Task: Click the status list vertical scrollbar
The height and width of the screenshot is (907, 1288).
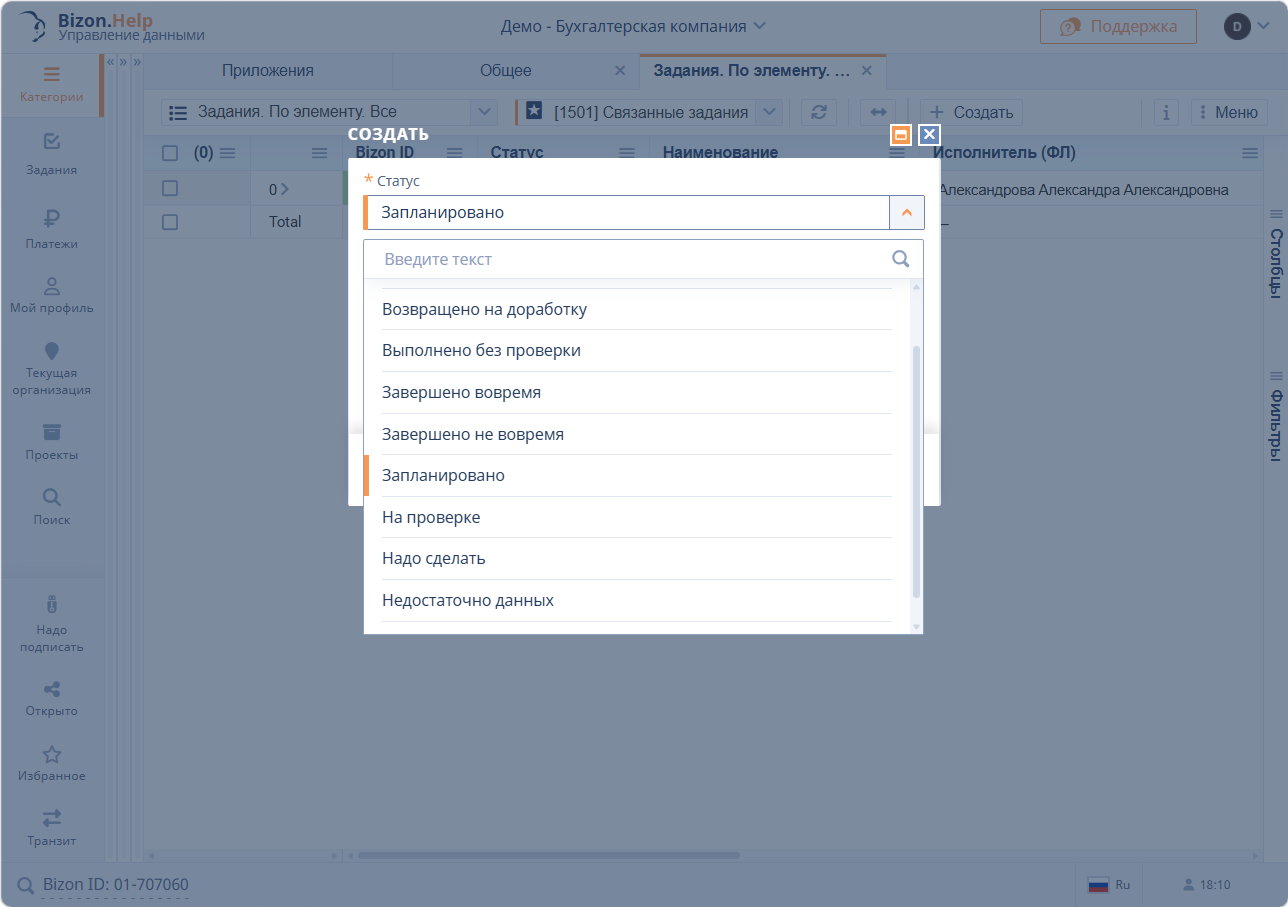Action: pyautogui.click(x=916, y=470)
